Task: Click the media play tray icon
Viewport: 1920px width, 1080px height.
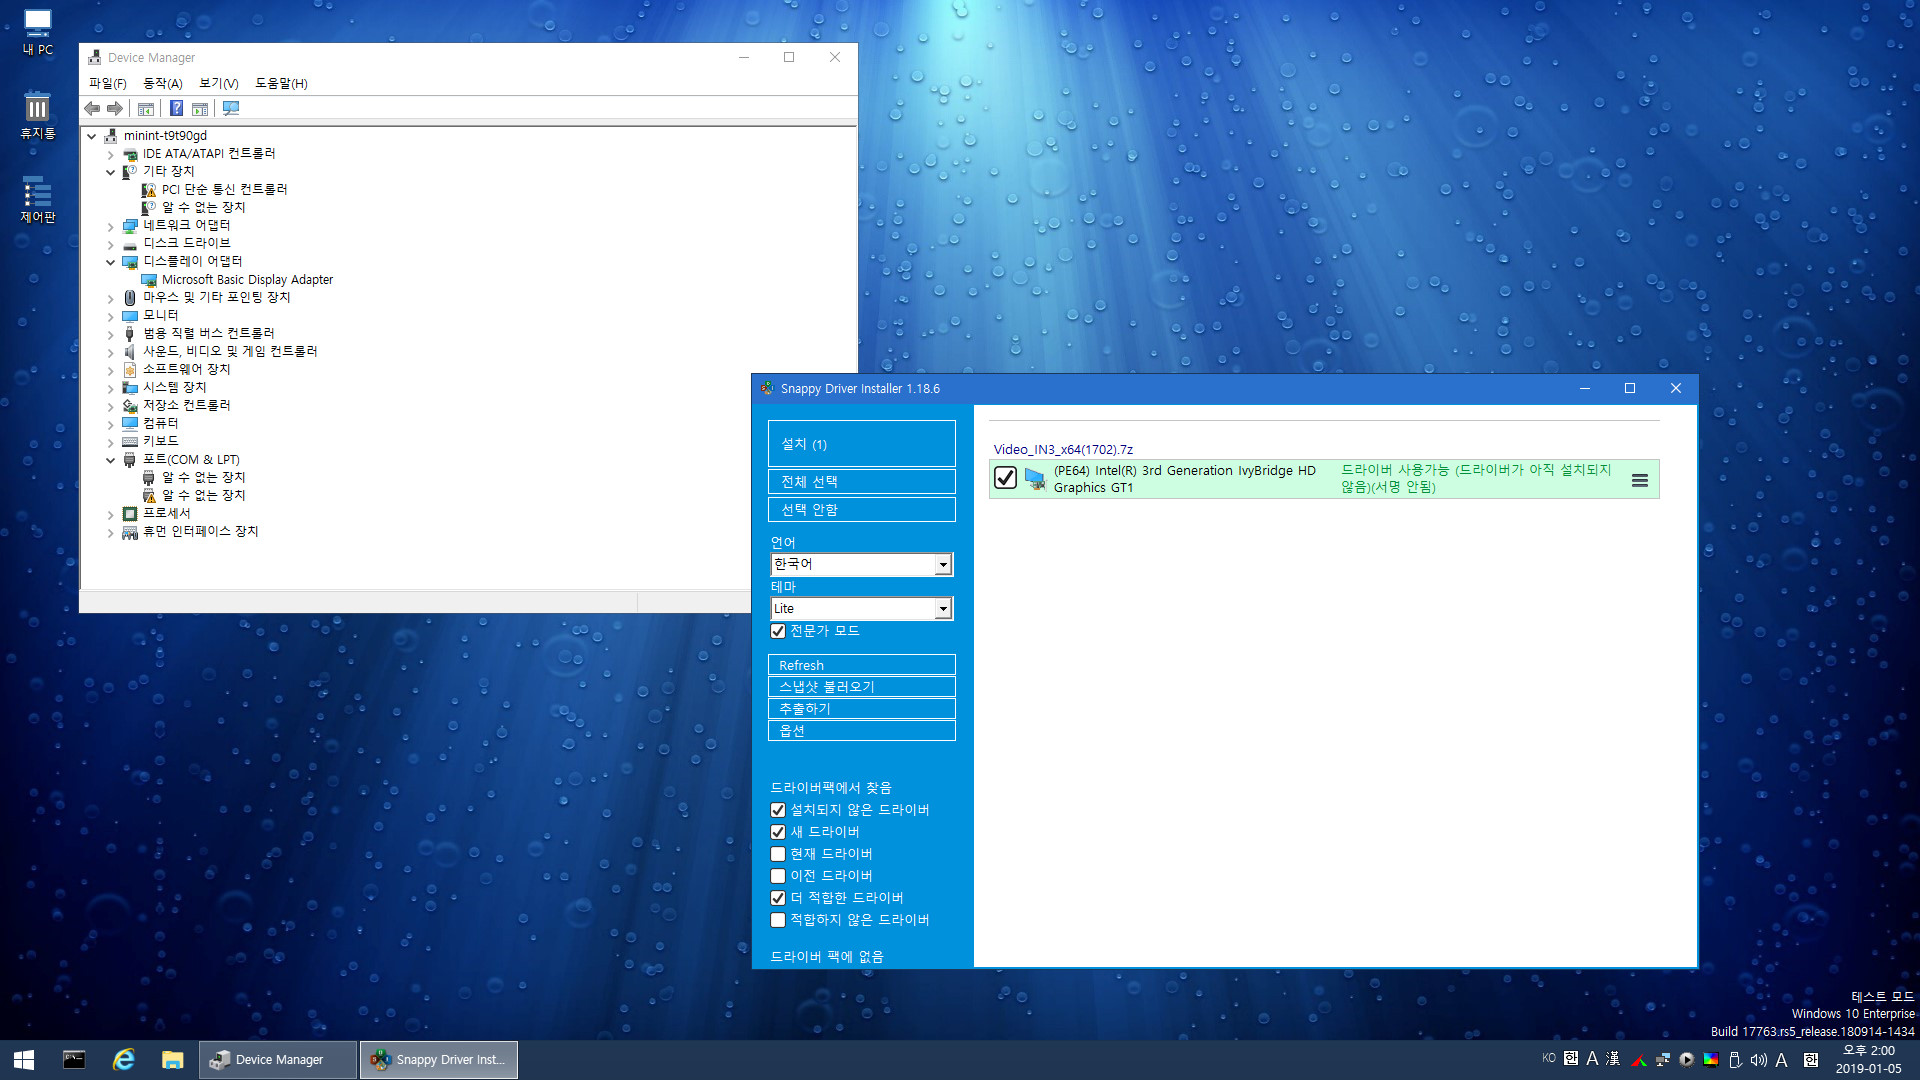Action: pos(1687,1059)
